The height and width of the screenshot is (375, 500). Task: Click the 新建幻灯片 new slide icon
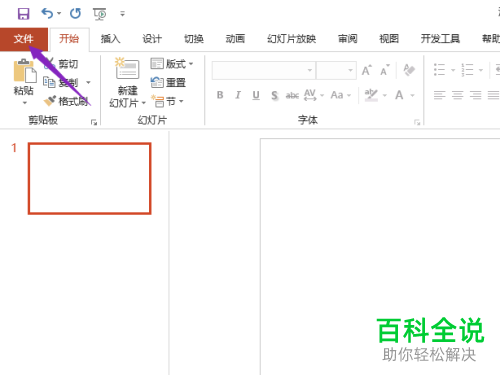point(127,68)
